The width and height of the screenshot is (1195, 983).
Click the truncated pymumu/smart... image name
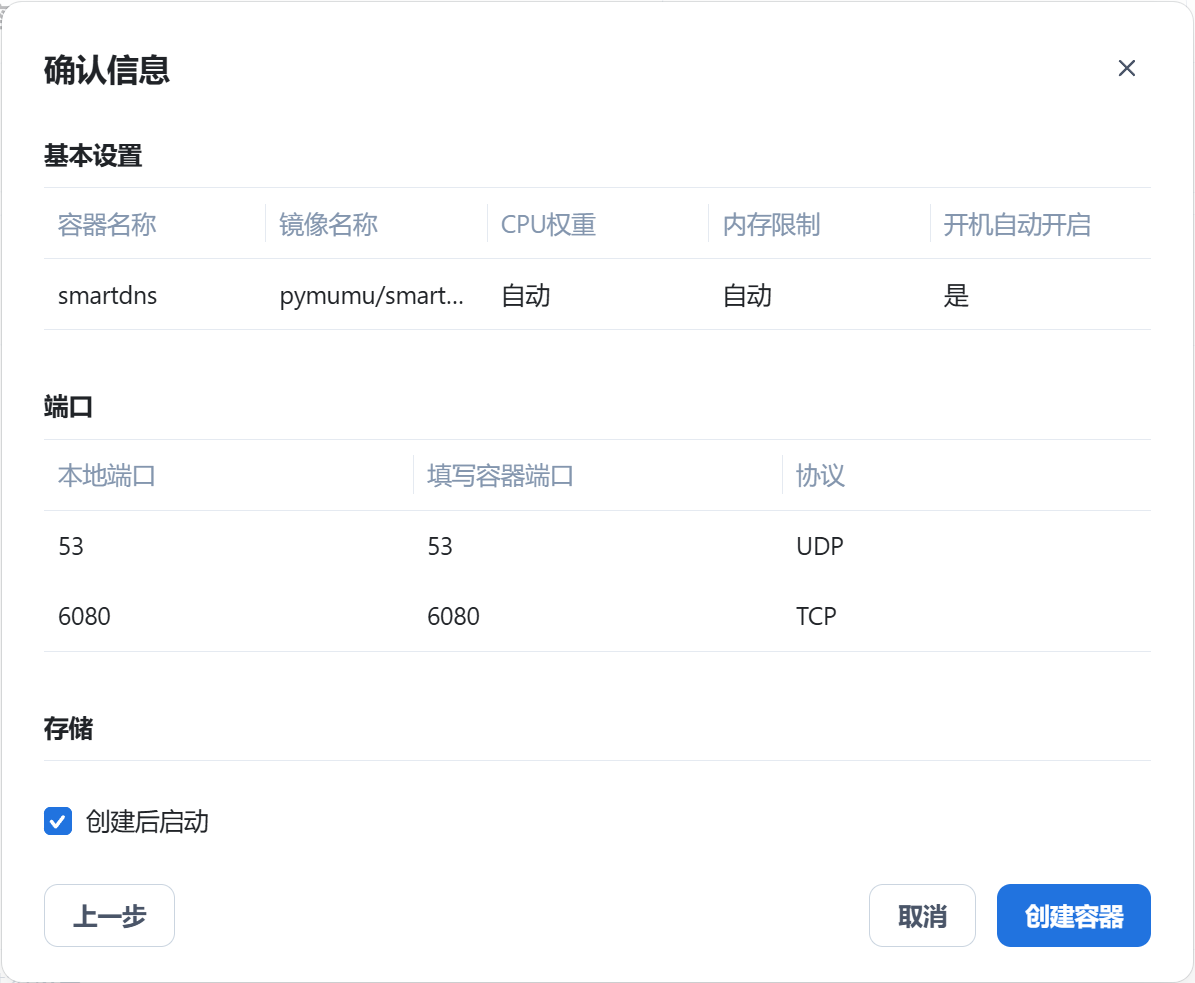[371, 296]
